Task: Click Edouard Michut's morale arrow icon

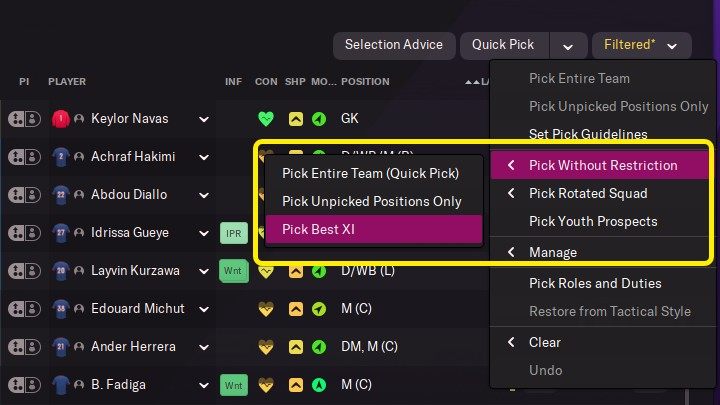Action: [318, 309]
